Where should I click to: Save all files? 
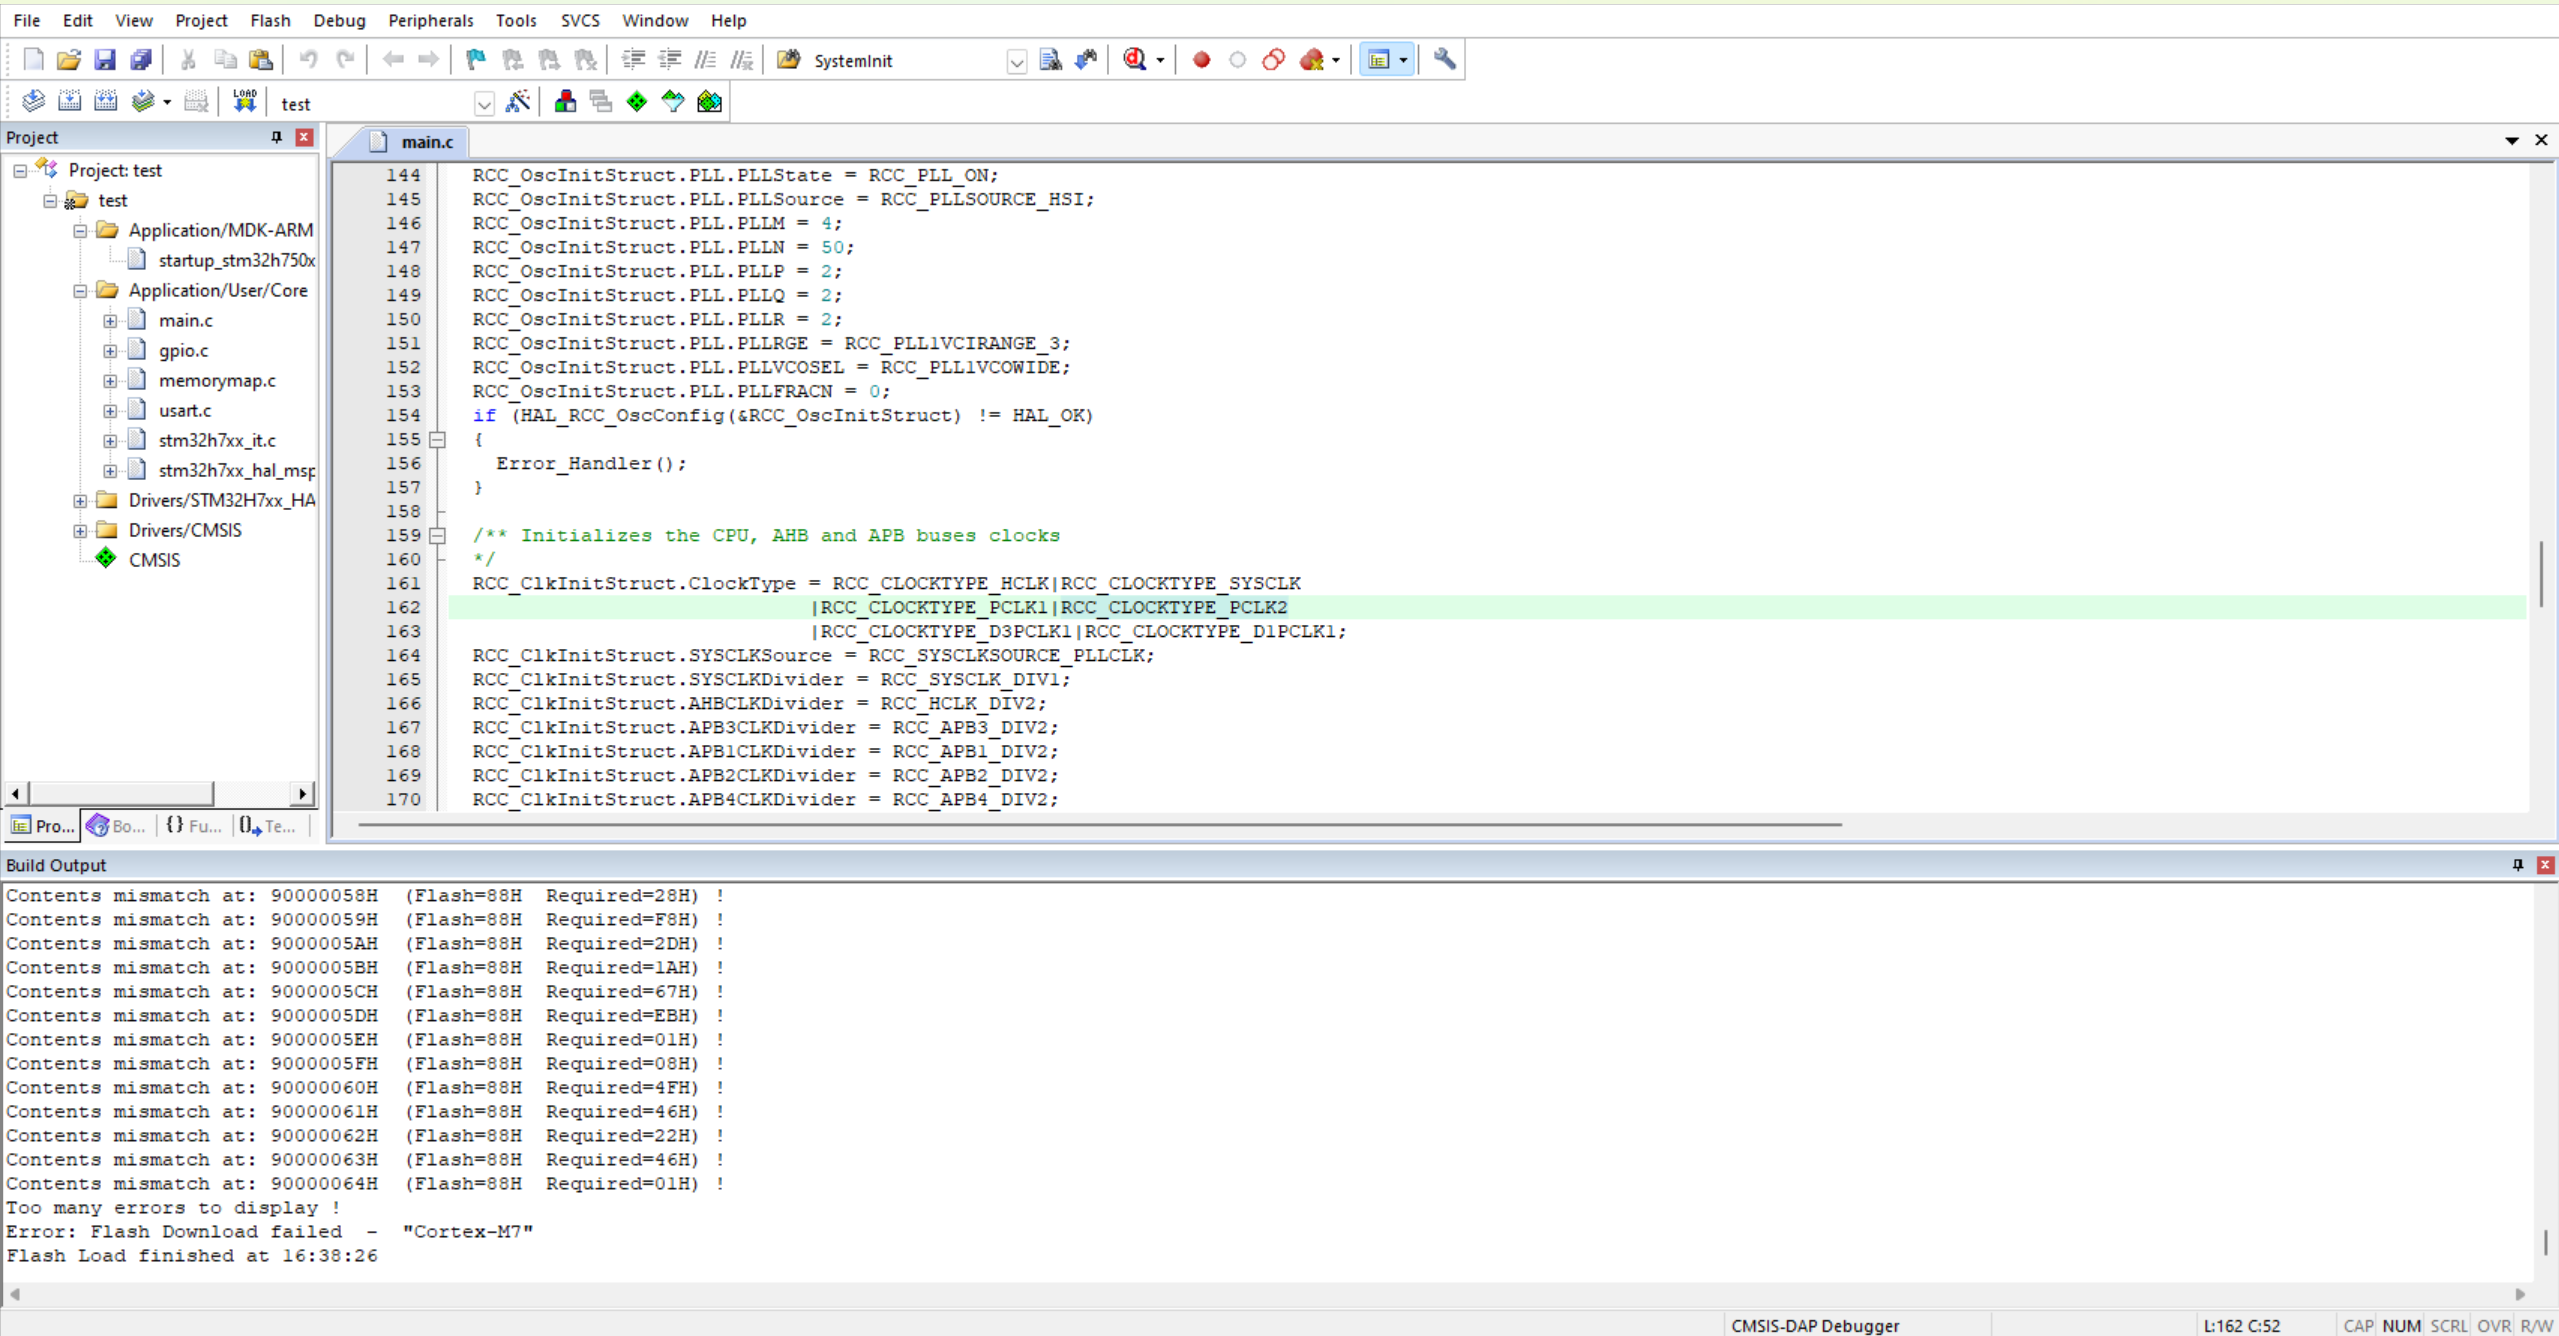(141, 60)
